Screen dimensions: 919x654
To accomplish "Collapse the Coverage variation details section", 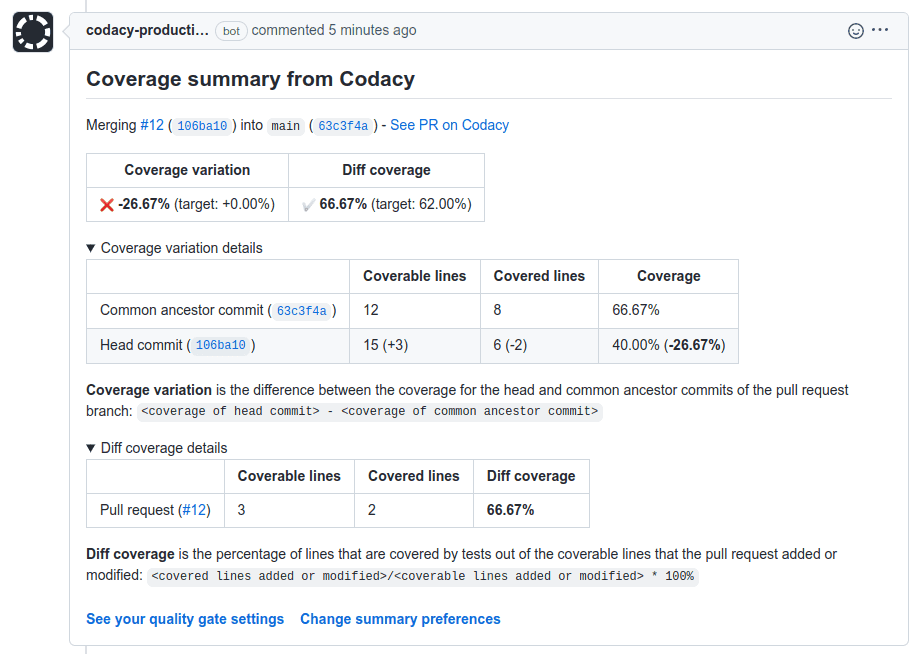I will pyautogui.click(x=175, y=247).
